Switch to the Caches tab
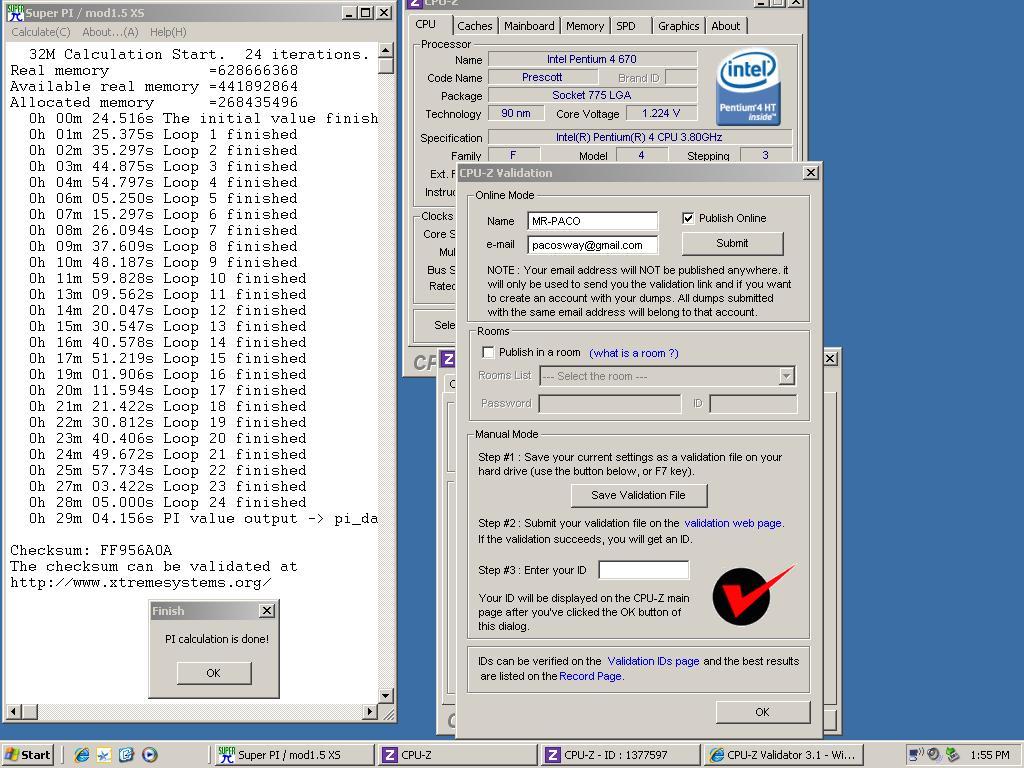Image resolution: width=1024 pixels, height=768 pixels. (x=475, y=26)
